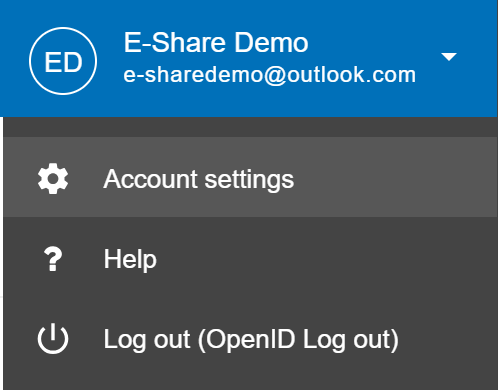
Task: Collapse the user menu with white arrow
Action: pyautogui.click(x=449, y=57)
